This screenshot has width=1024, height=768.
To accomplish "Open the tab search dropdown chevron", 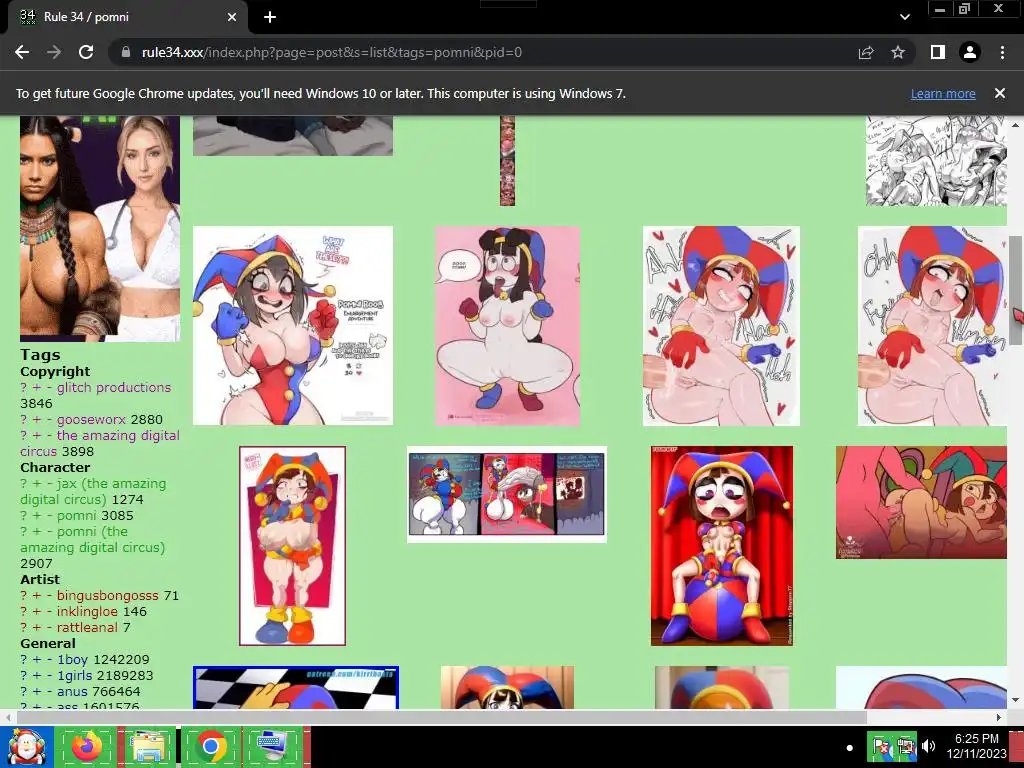I will pos(904,17).
